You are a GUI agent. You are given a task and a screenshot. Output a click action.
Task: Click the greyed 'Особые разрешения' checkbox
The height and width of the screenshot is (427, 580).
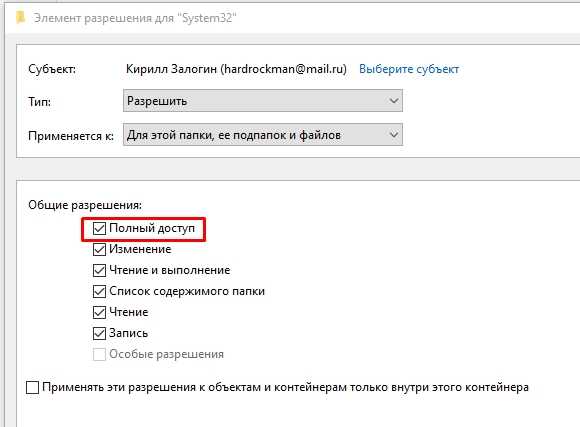tap(99, 354)
